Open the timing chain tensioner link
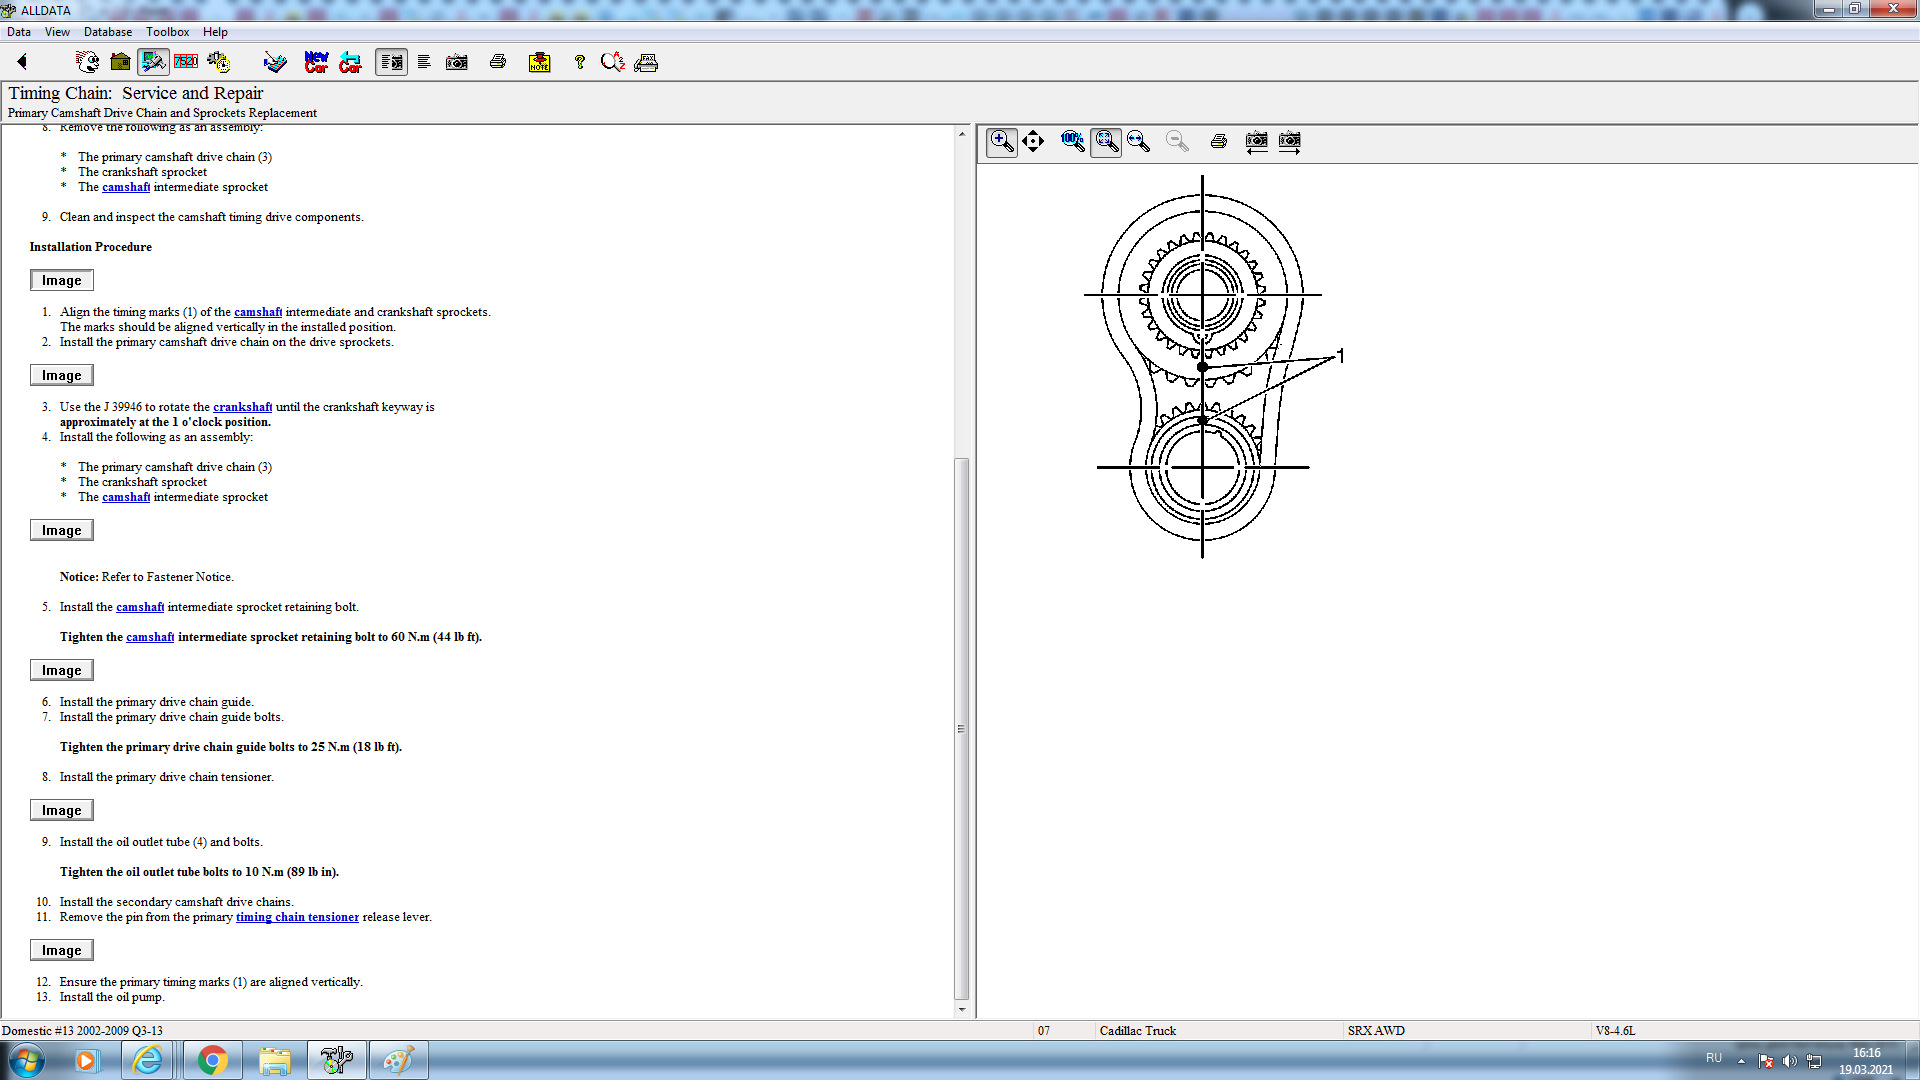Viewport: 1920px width, 1080px height. (297, 917)
